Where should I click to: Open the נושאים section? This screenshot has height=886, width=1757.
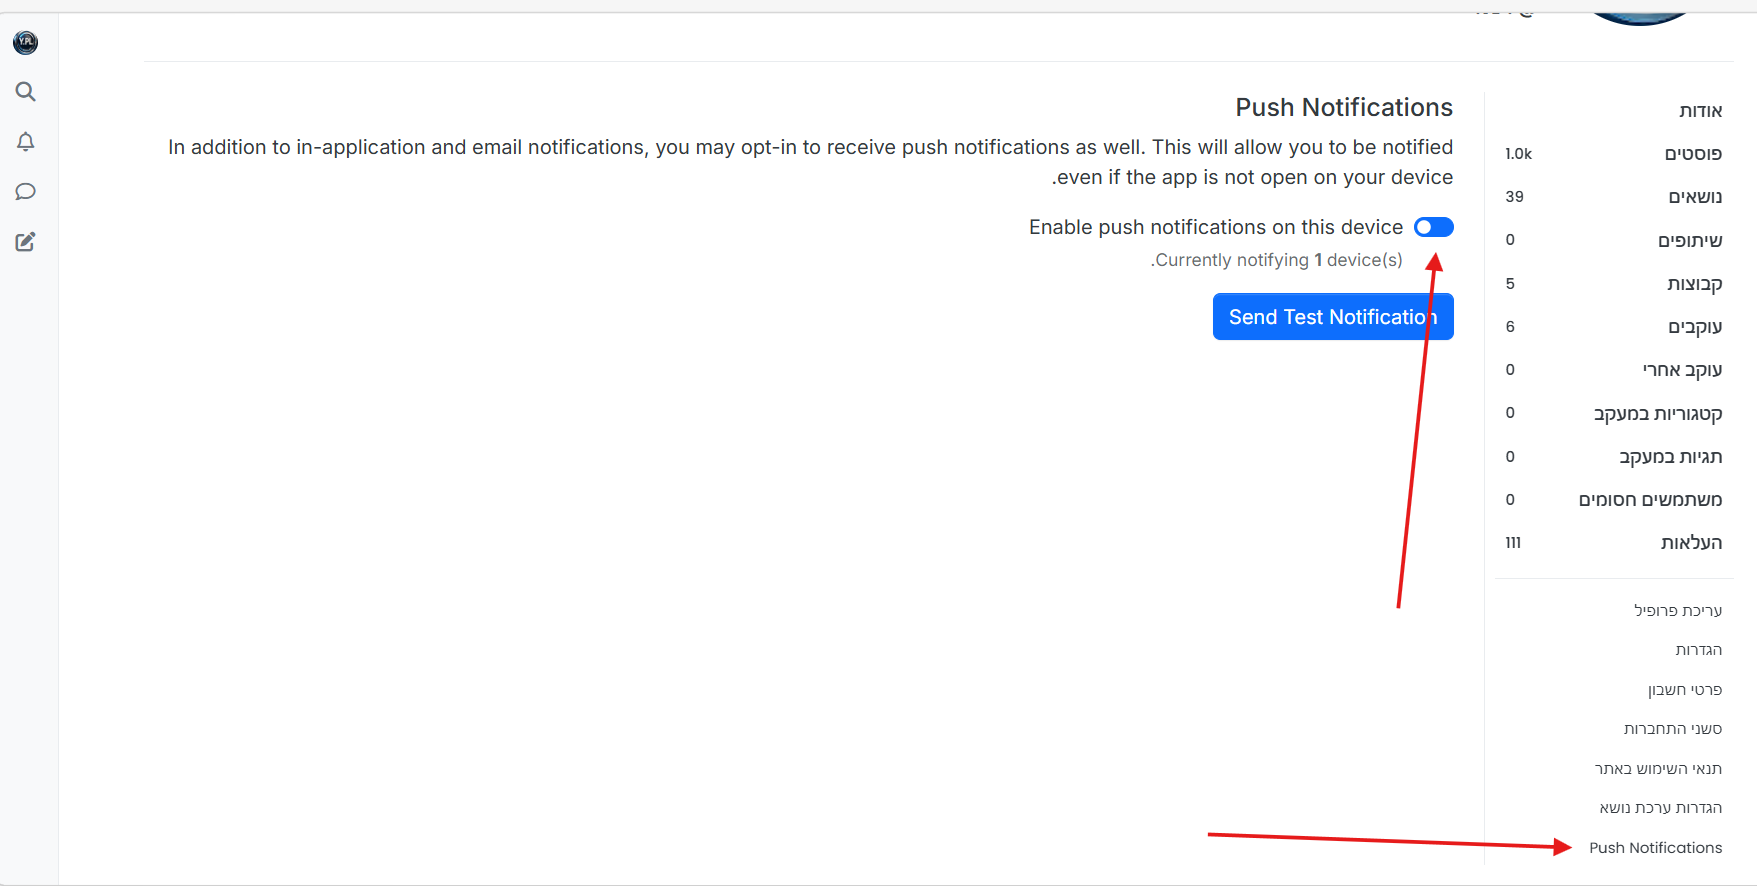(1694, 197)
